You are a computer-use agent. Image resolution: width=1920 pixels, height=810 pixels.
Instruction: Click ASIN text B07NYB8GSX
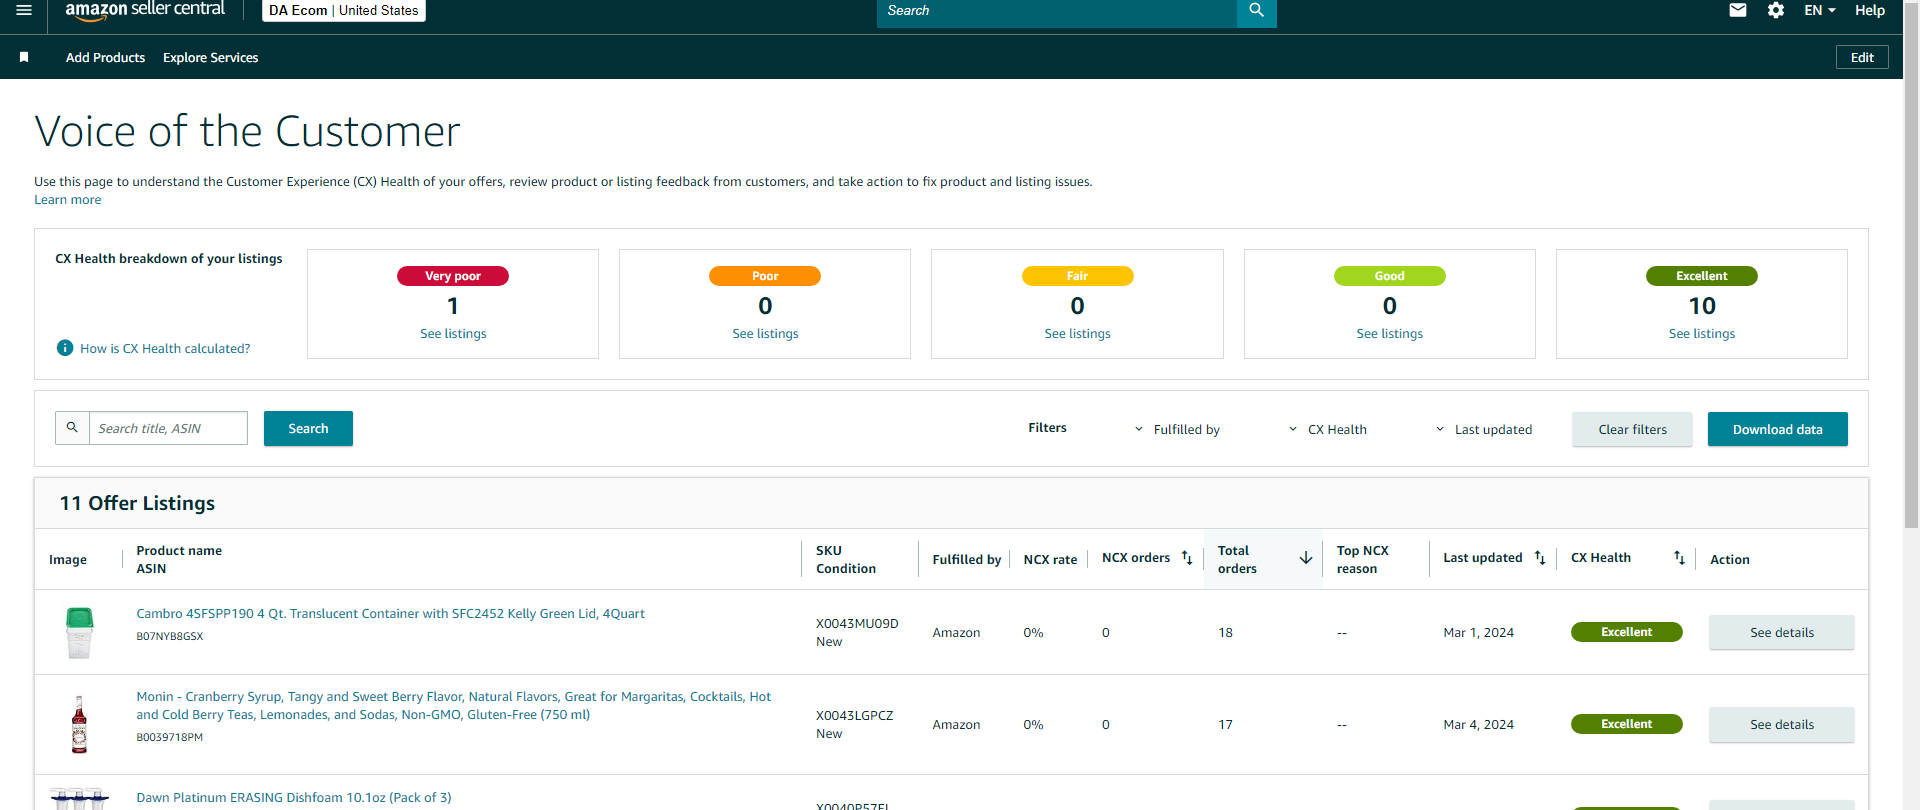(x=170, y=637)
